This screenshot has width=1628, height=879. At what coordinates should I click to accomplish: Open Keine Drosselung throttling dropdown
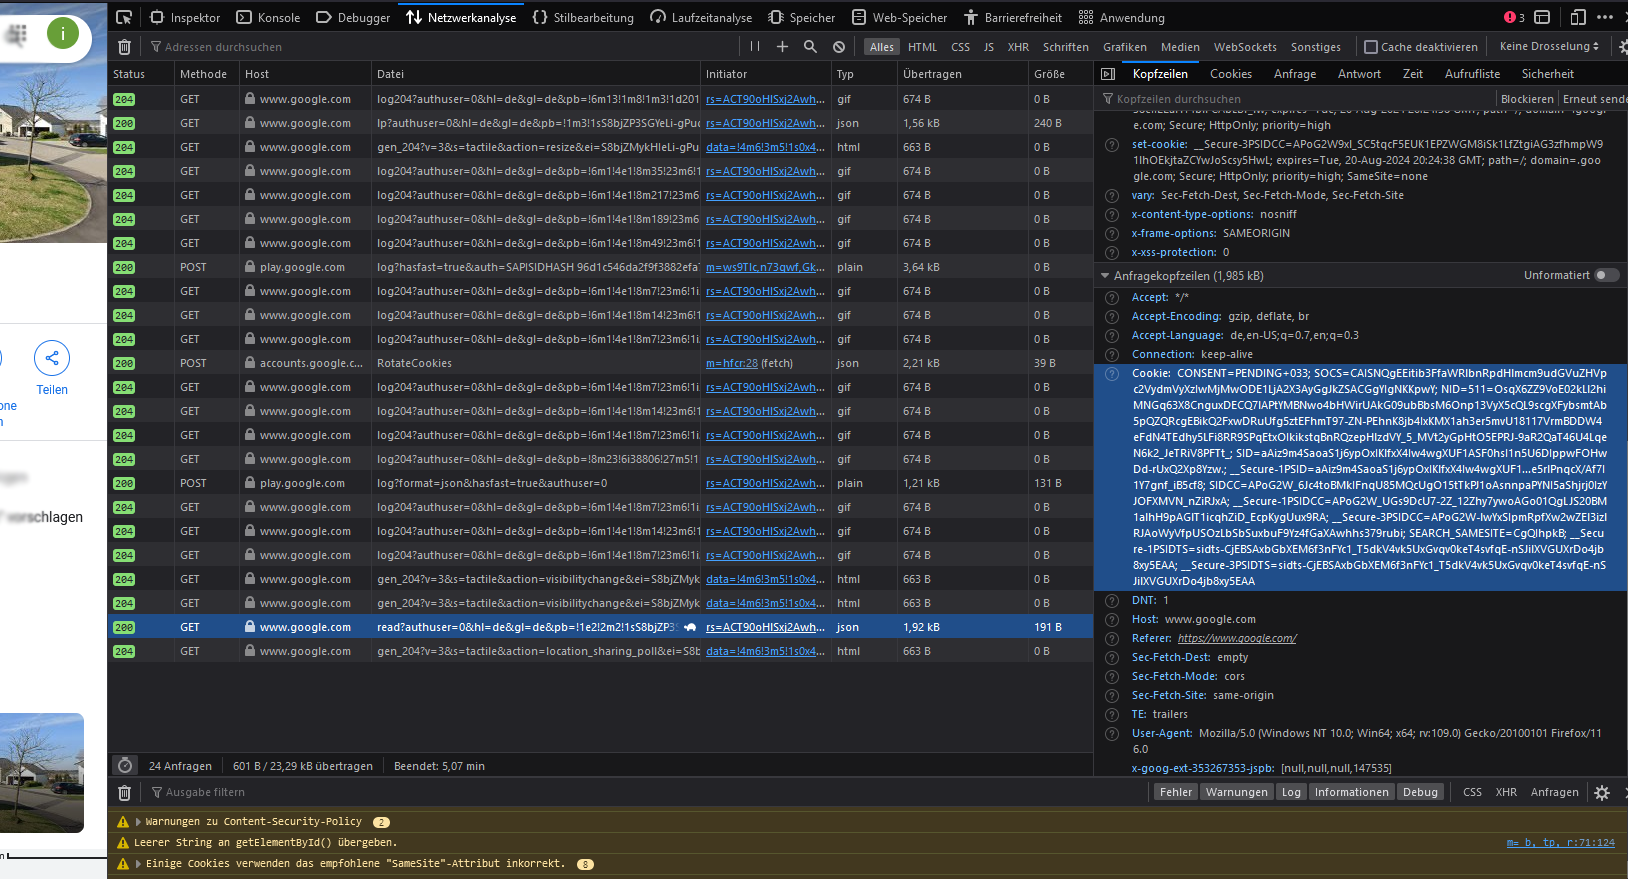pos(1549,47)
